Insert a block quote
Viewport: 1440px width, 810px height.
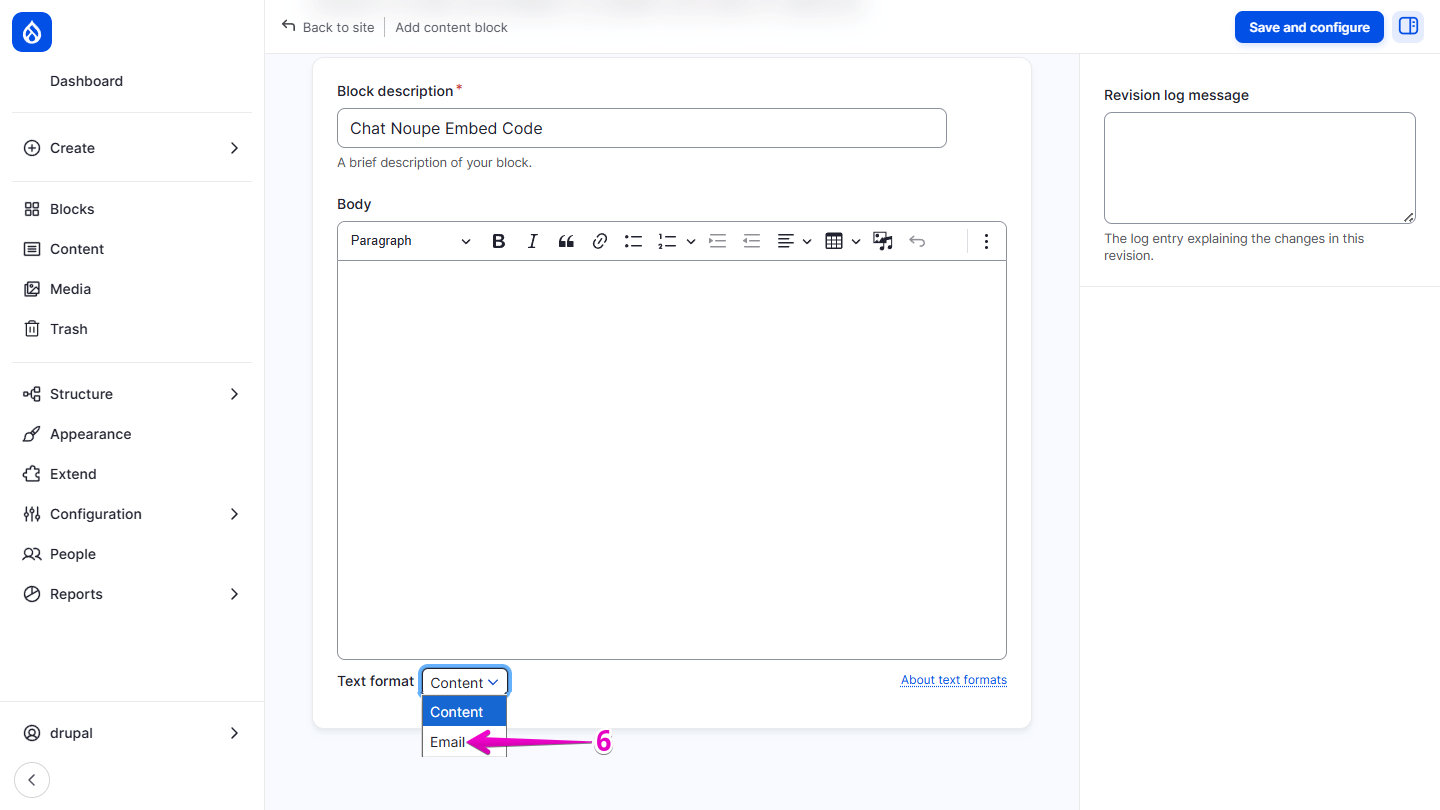tap(566, 241)
